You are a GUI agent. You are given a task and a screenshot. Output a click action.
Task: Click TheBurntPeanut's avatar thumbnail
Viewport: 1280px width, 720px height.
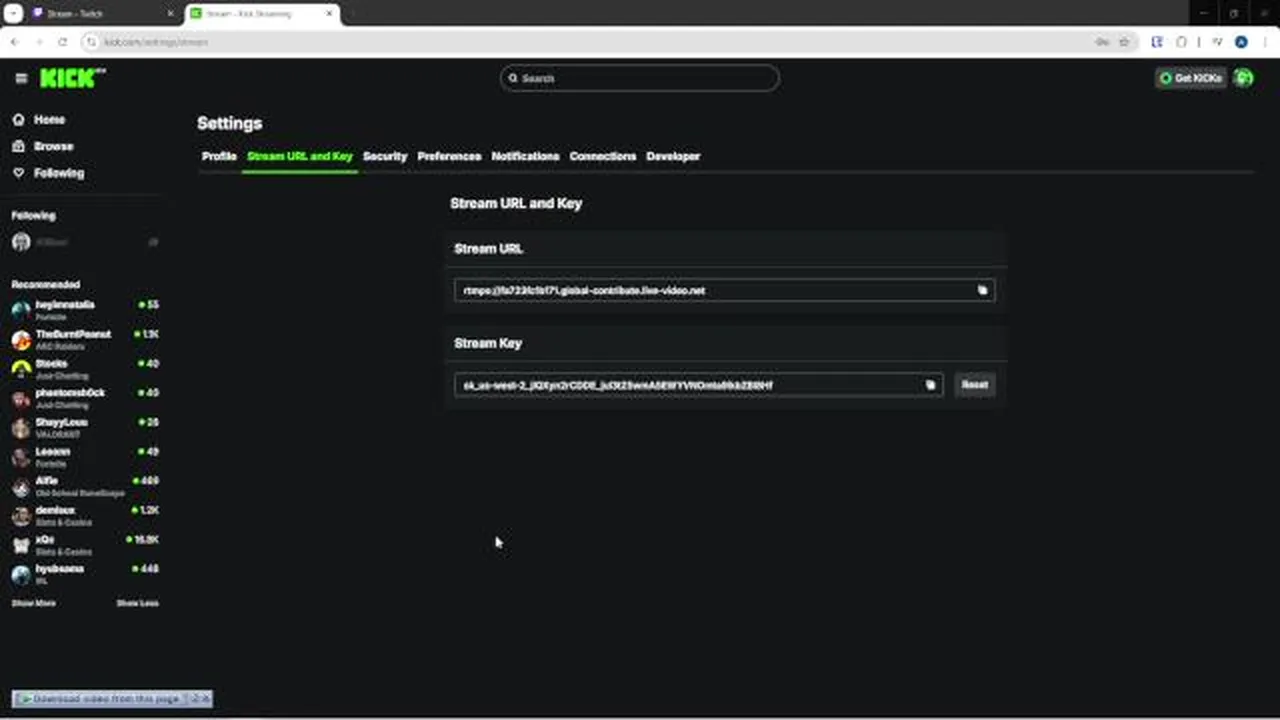point(21,339)
